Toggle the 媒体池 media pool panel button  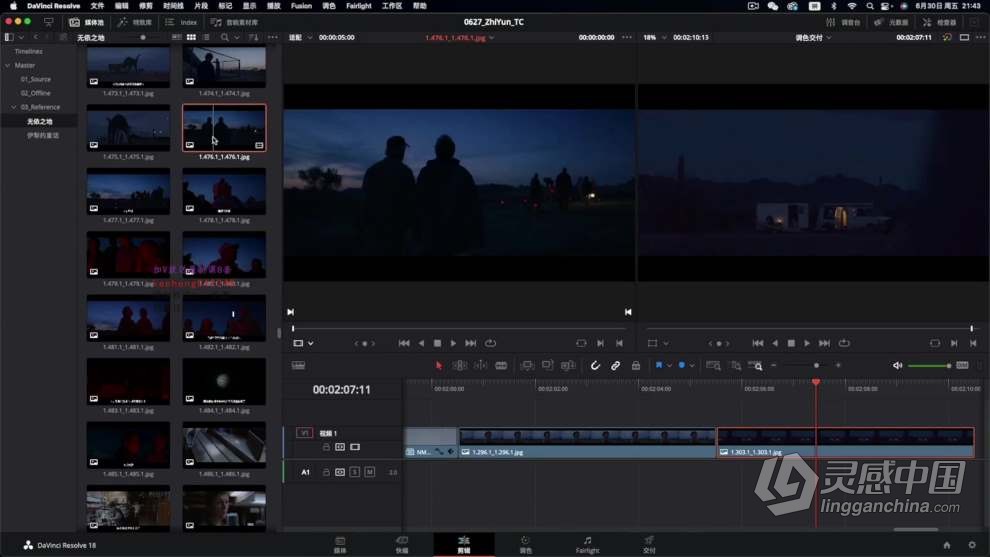point(86,22)
